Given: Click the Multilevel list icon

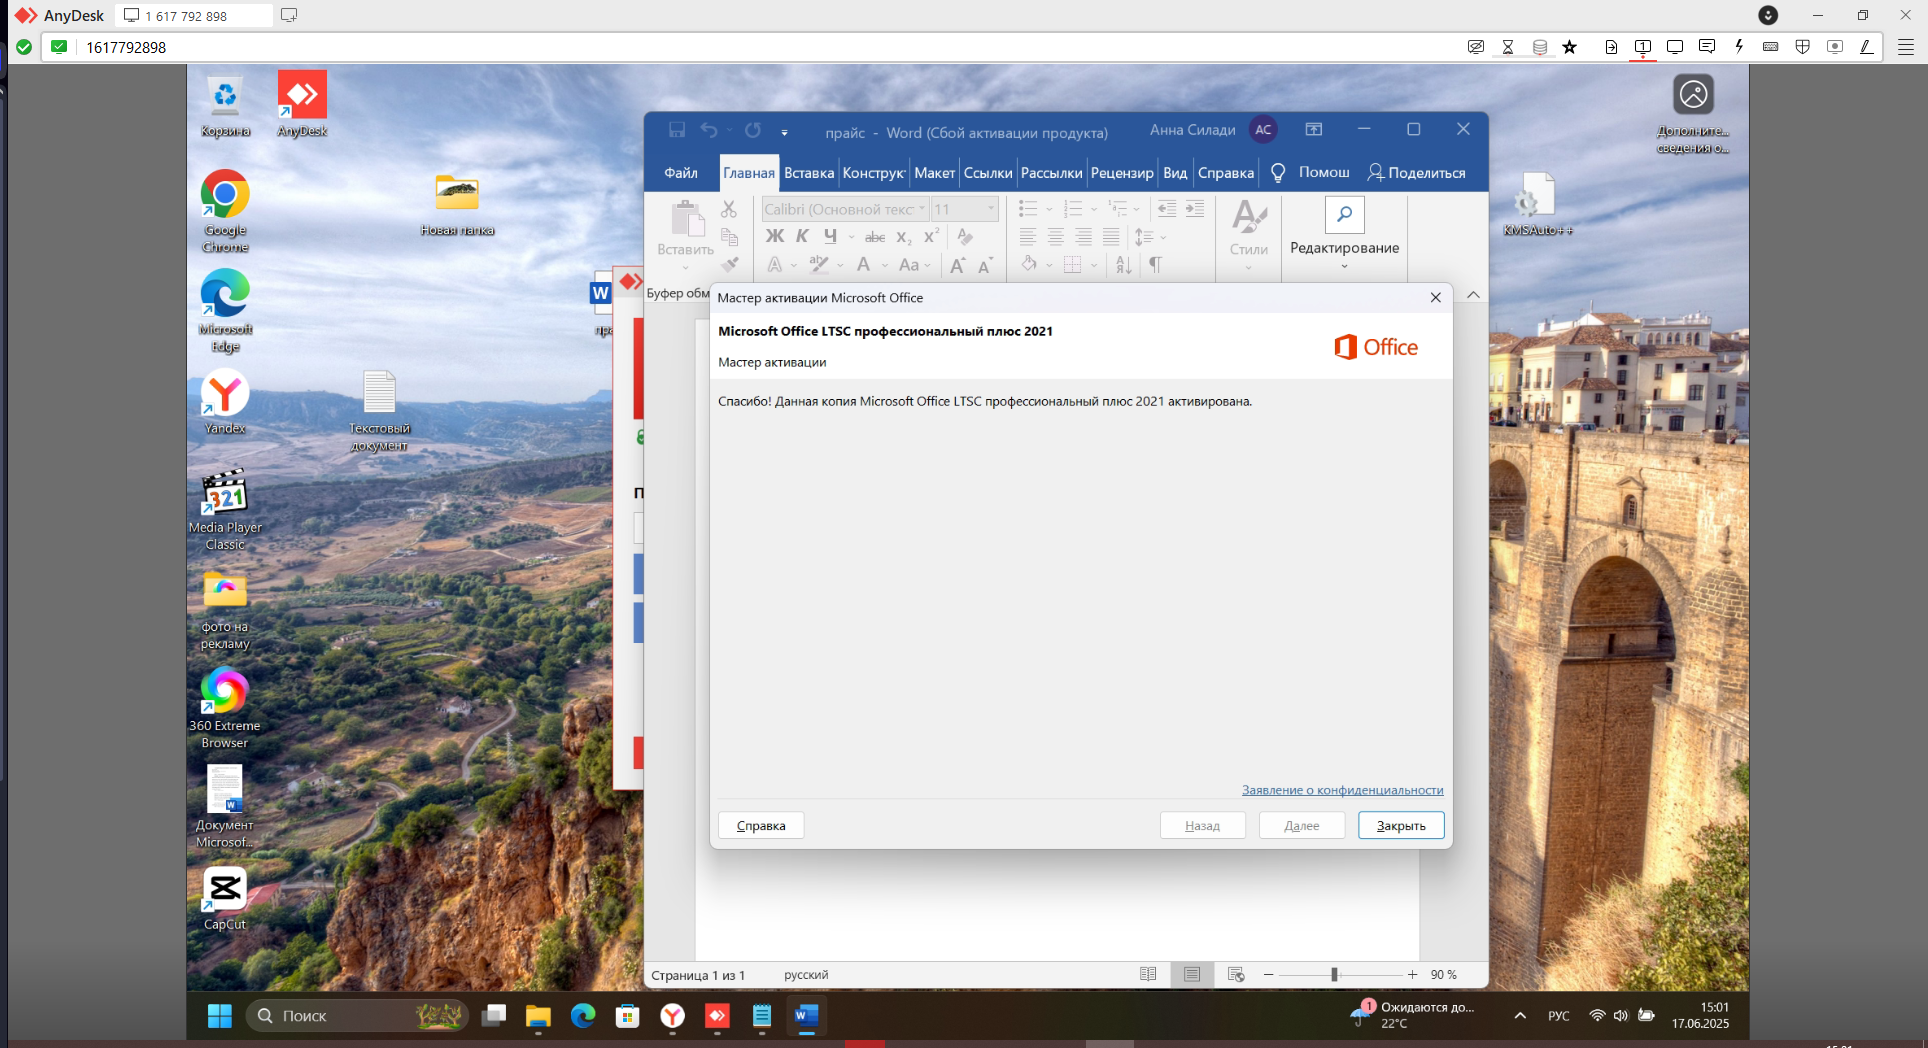Looking at the screenshot, I should [1118, 209].
